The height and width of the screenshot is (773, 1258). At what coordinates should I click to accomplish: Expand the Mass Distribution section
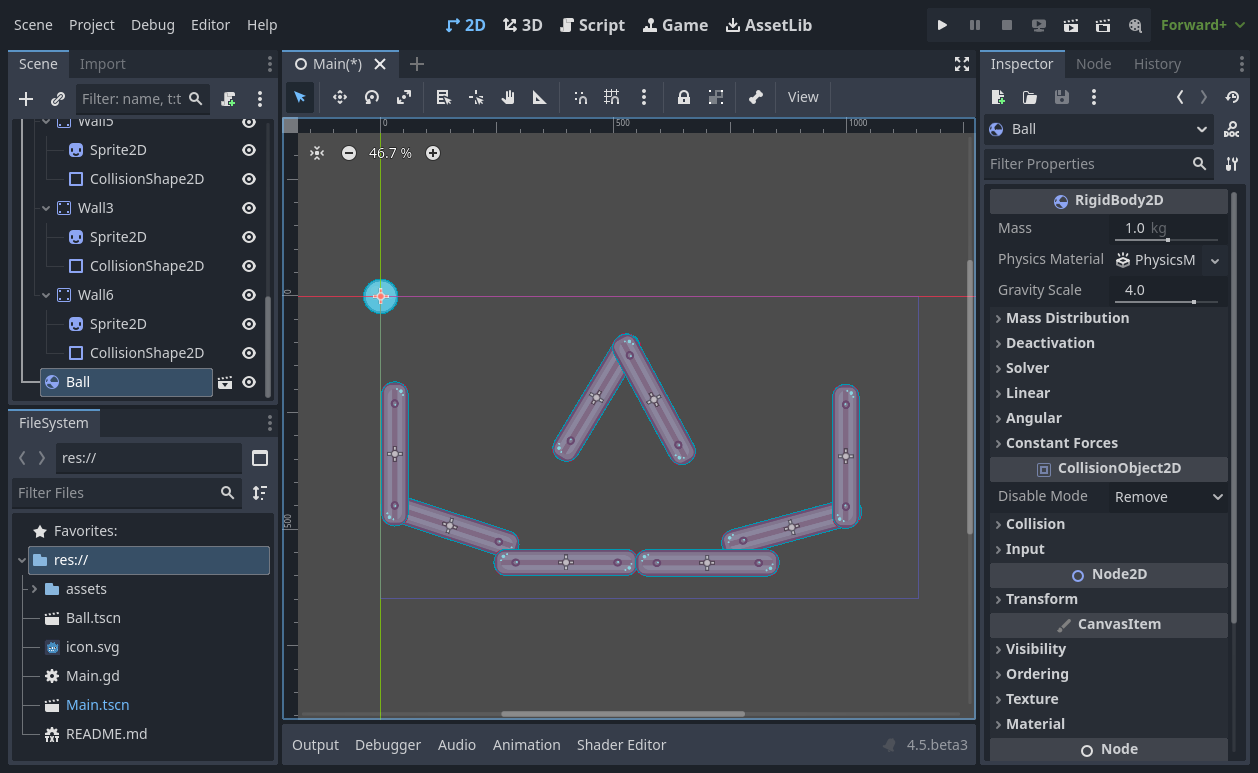1066,318
